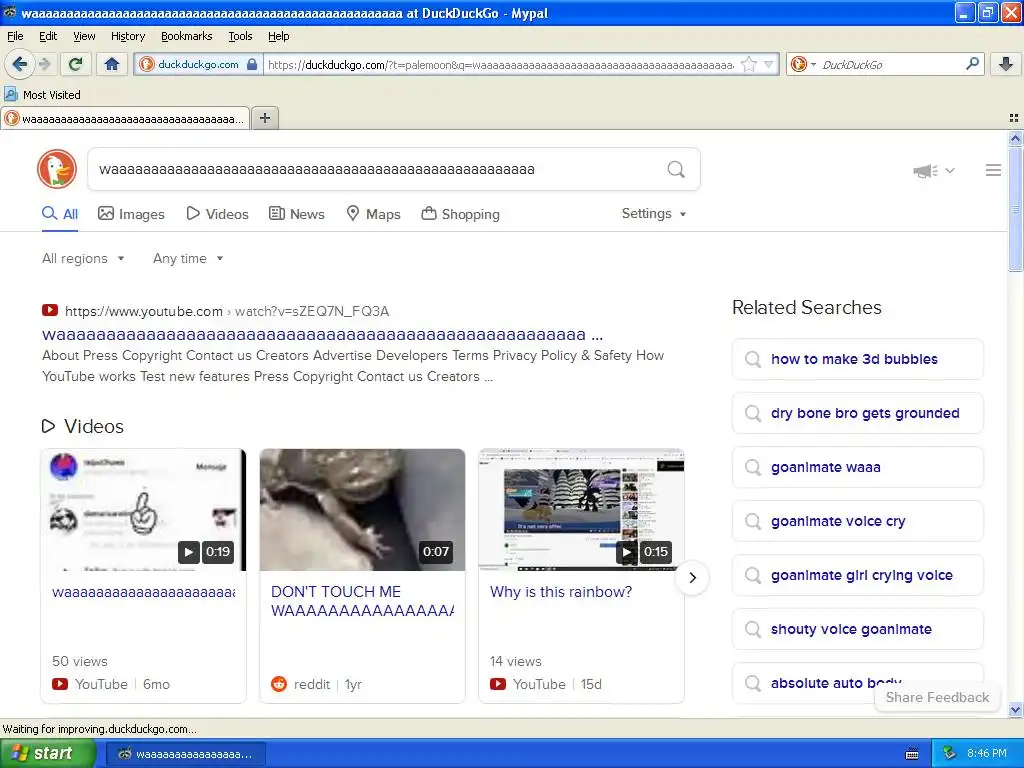The image size is (1024, 768).
Task: Open the 'Why is this rainbow?' title
Action: coord(561,592)
